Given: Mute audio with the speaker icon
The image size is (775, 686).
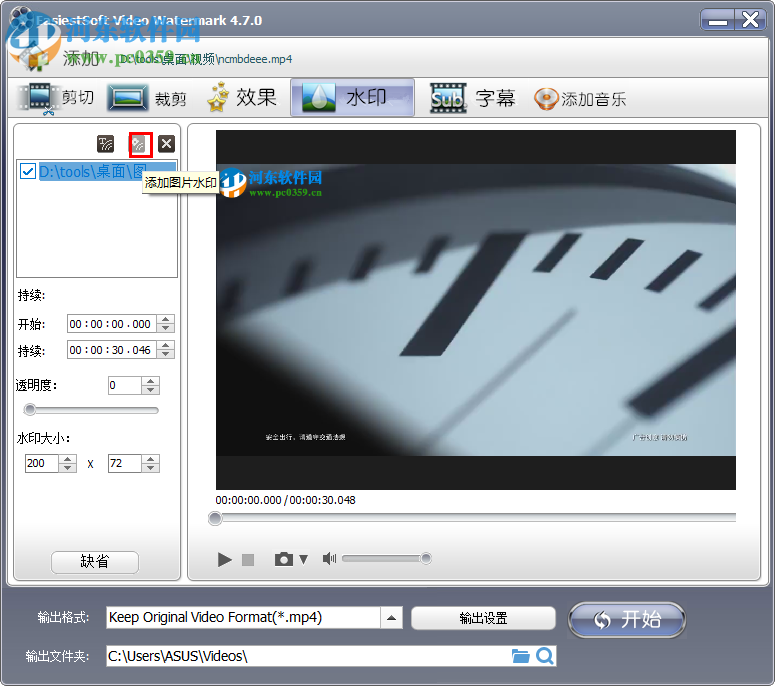Looking at the screenshot, I should (329, 558).
